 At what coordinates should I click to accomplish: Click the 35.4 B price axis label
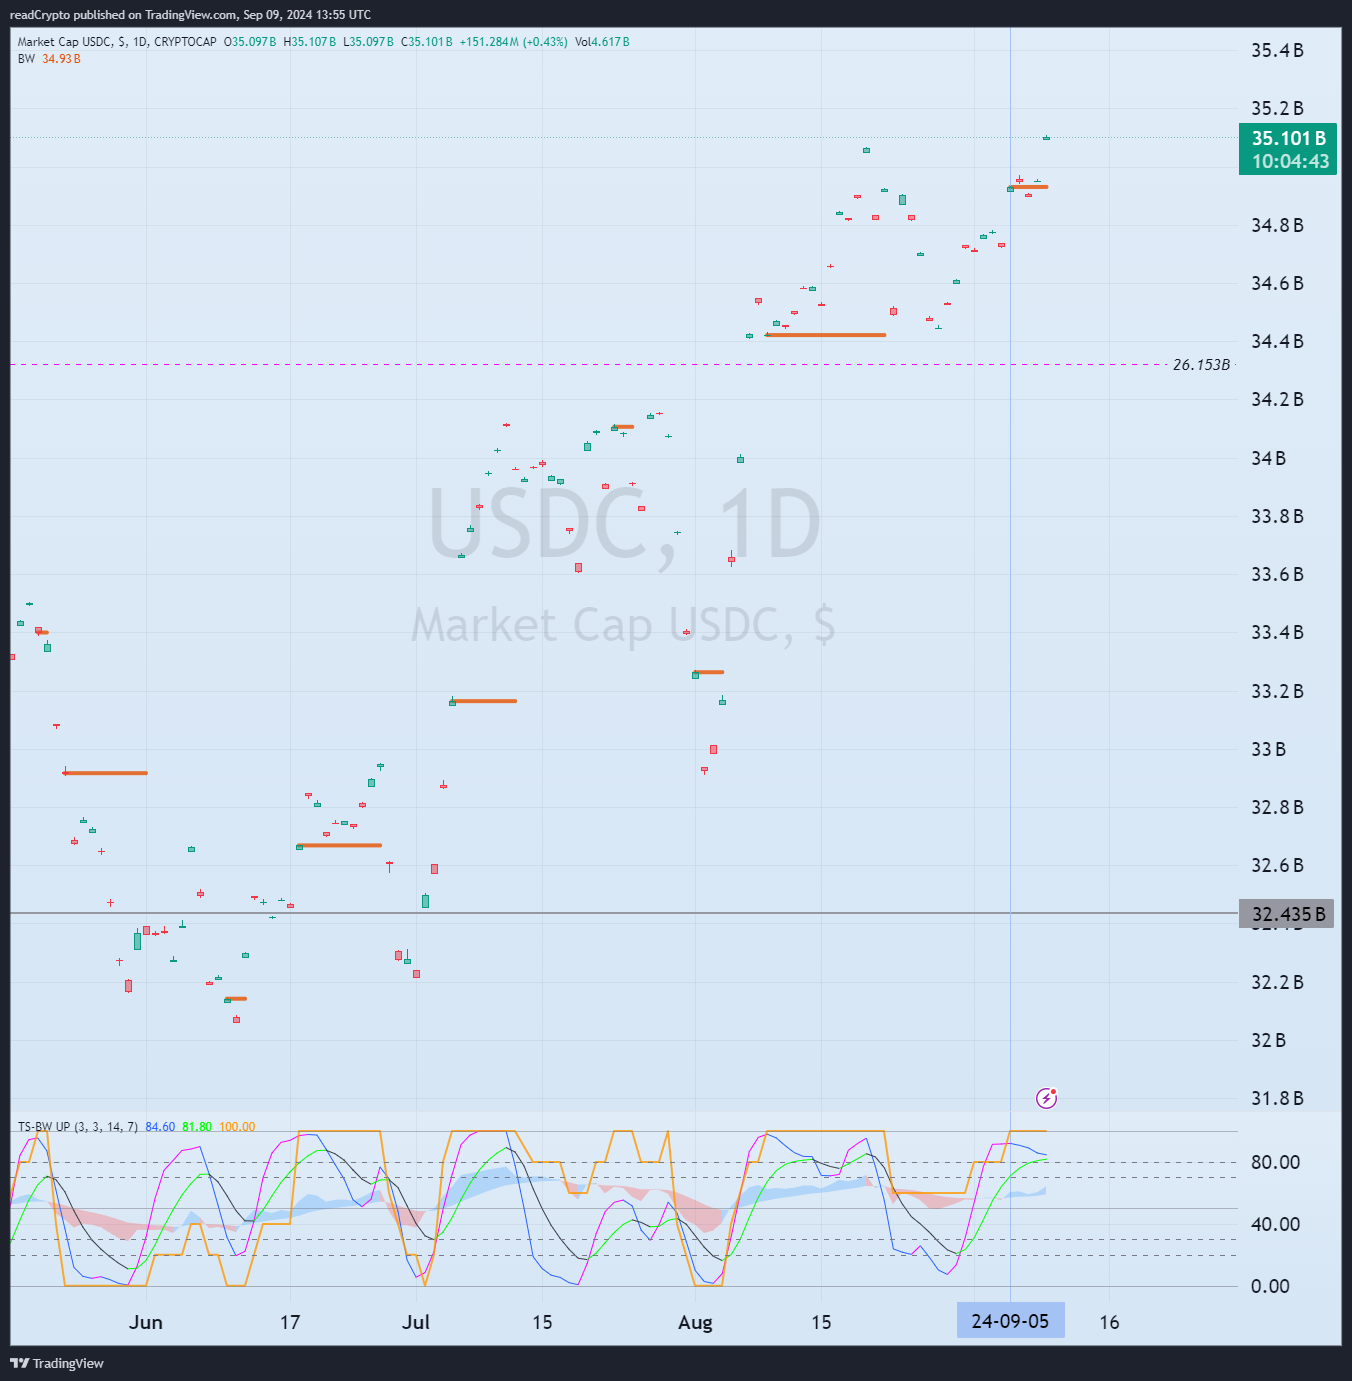[x=1277, y=50]
